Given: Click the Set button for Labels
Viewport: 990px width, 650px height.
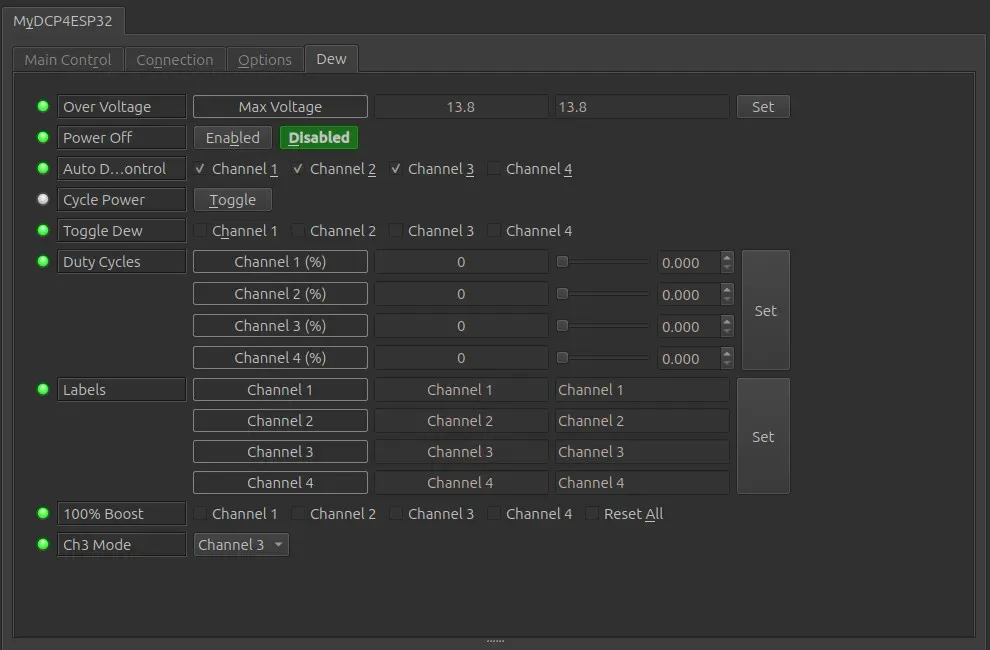Looking at the screenshot, I should (x=763, y=436).
